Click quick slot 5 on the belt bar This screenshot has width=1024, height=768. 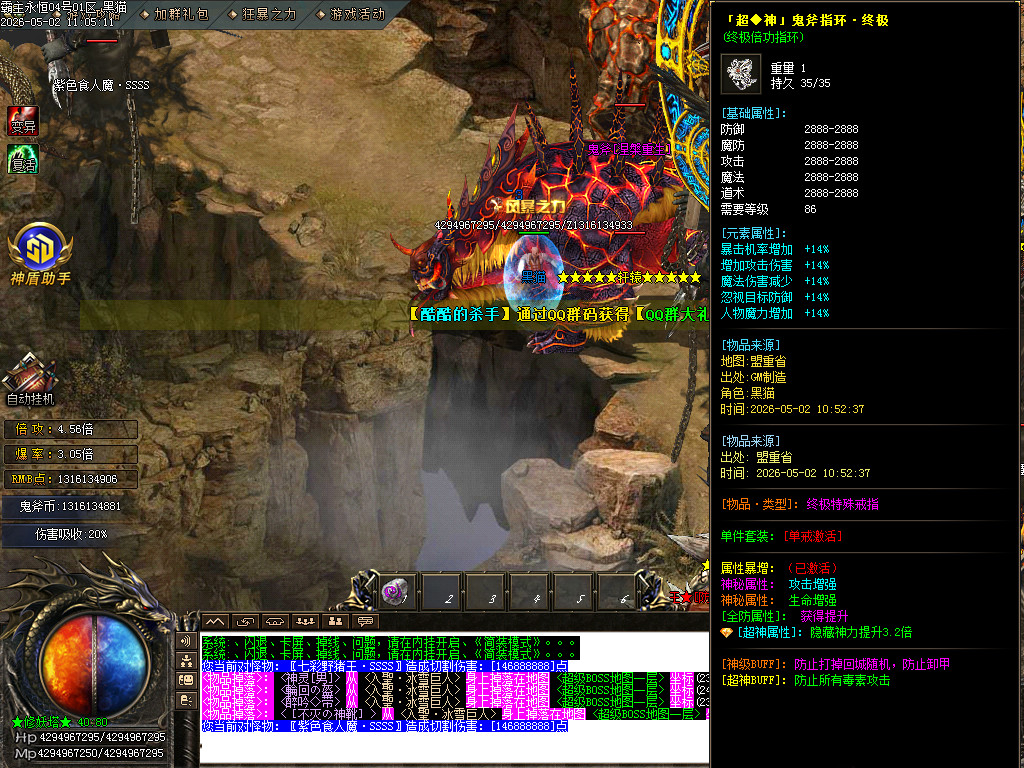pos(573,592)
